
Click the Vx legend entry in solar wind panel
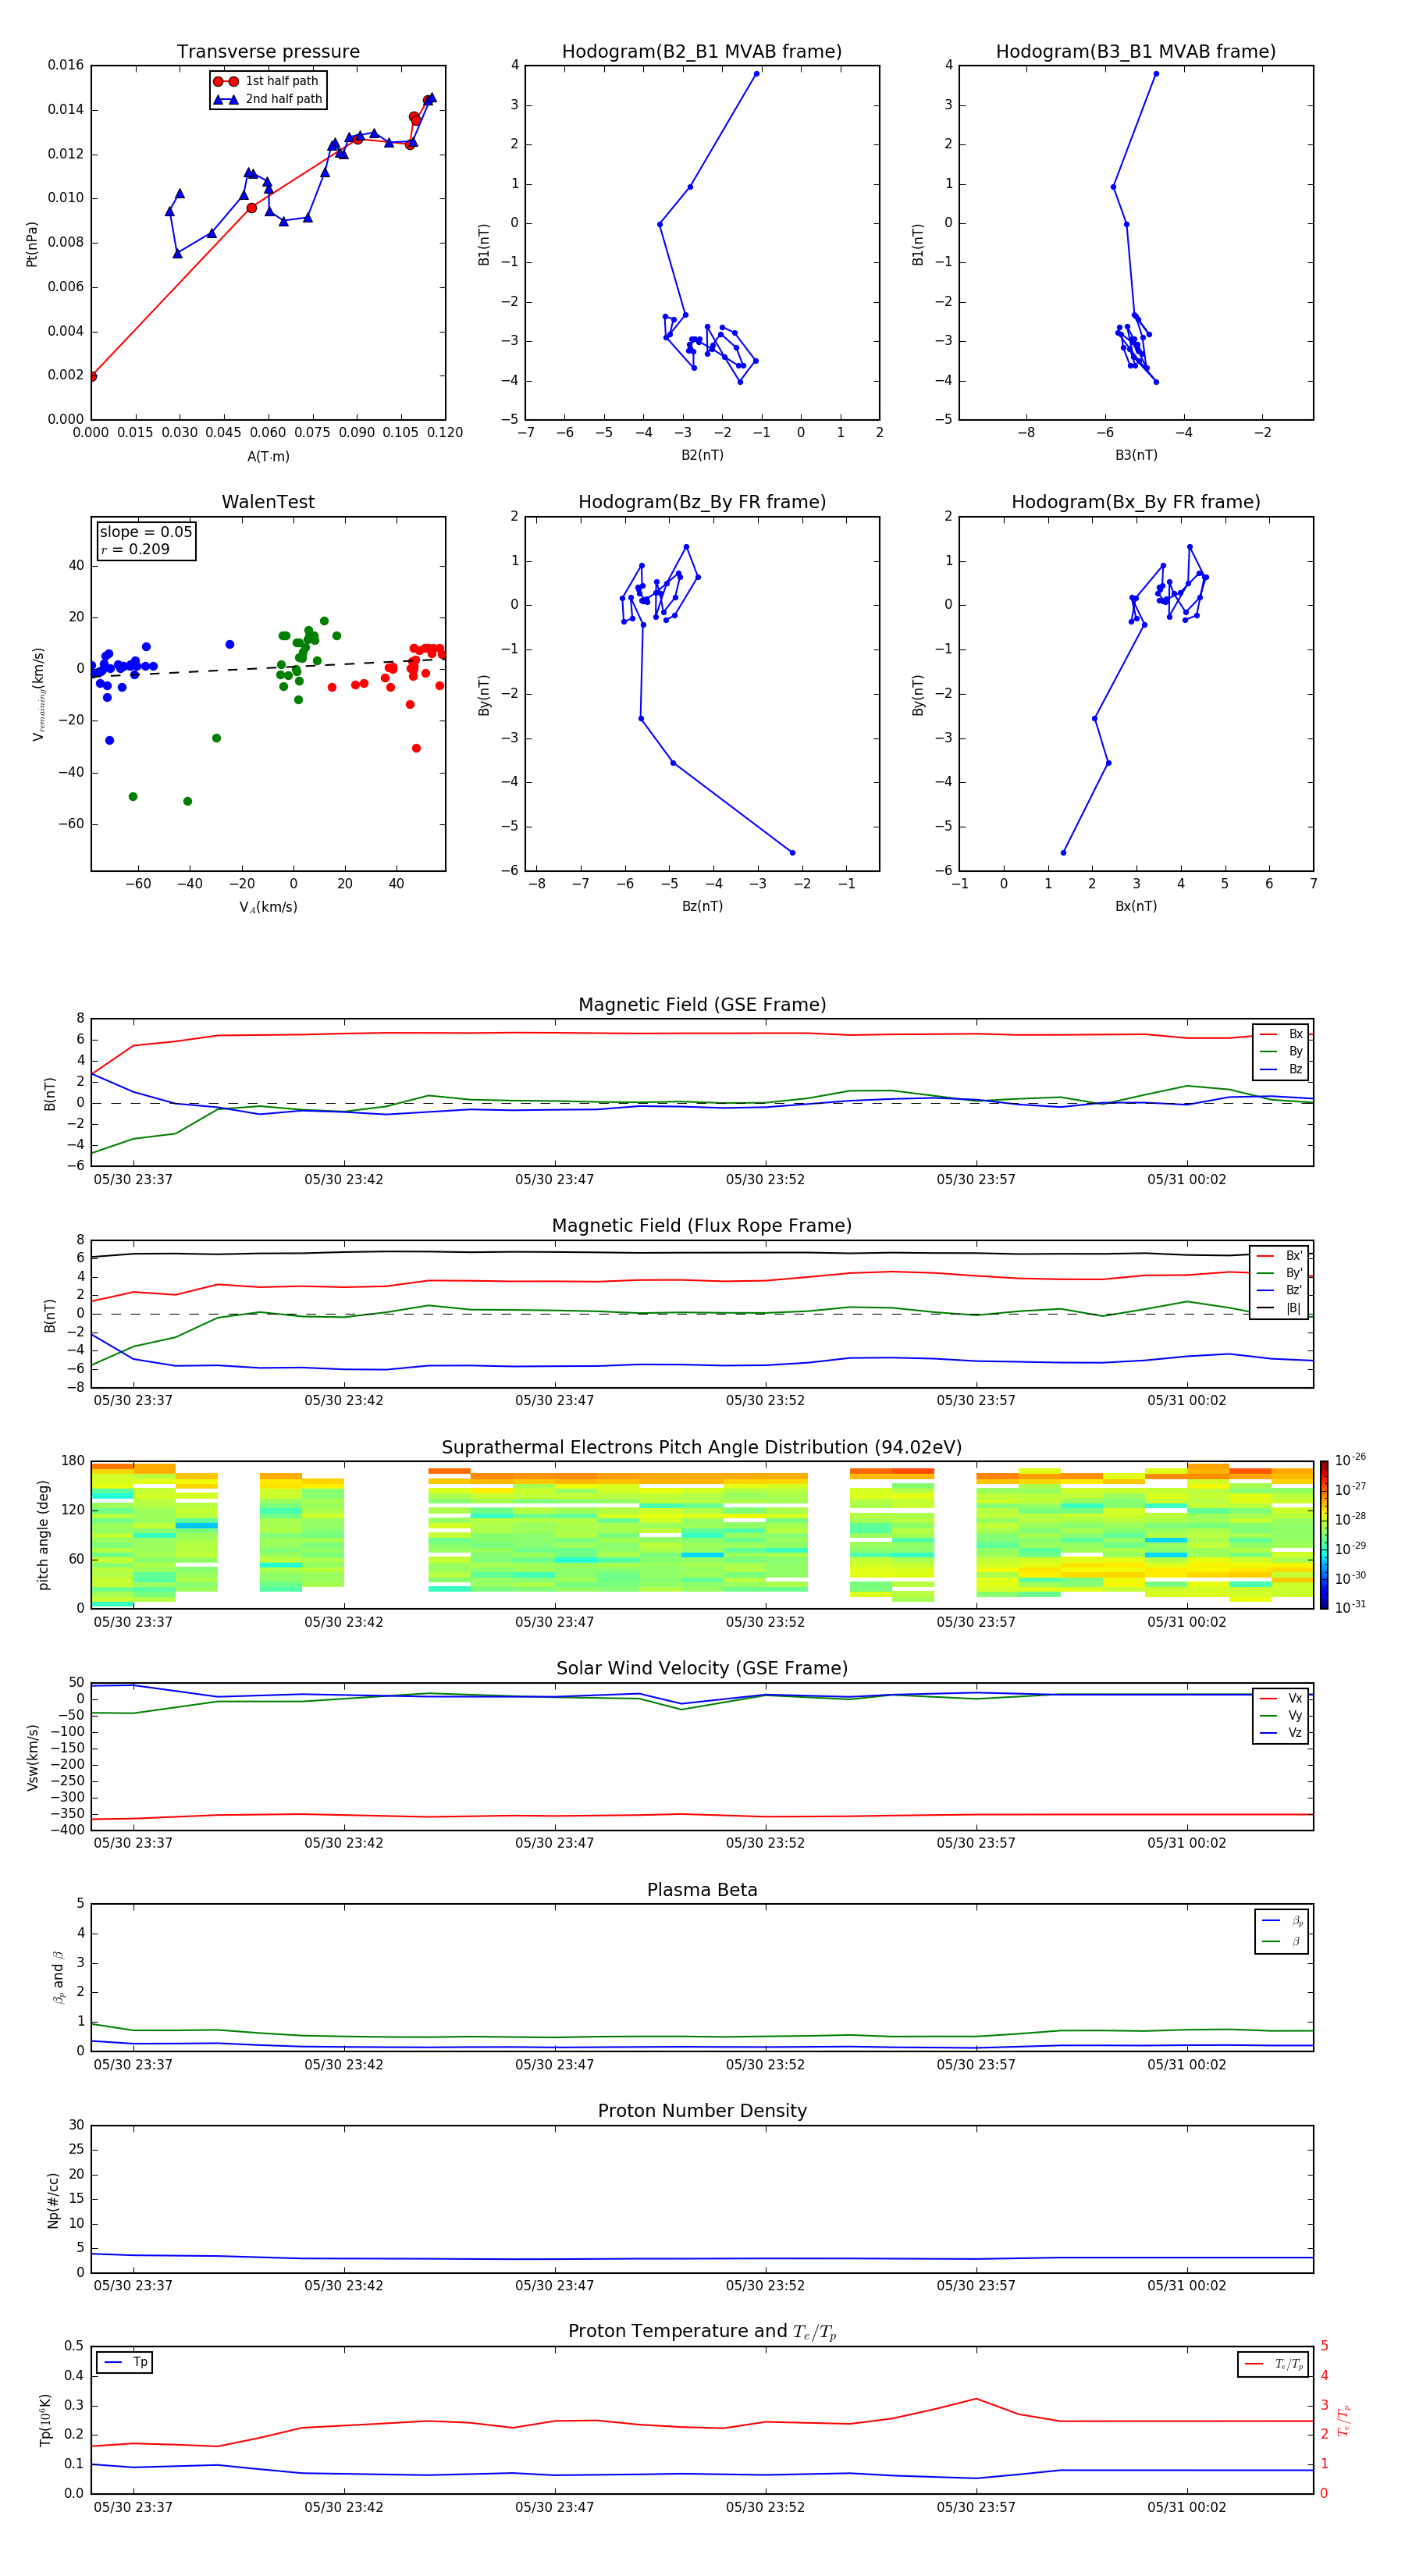pyautogui.click(x=1281, y=1699)
